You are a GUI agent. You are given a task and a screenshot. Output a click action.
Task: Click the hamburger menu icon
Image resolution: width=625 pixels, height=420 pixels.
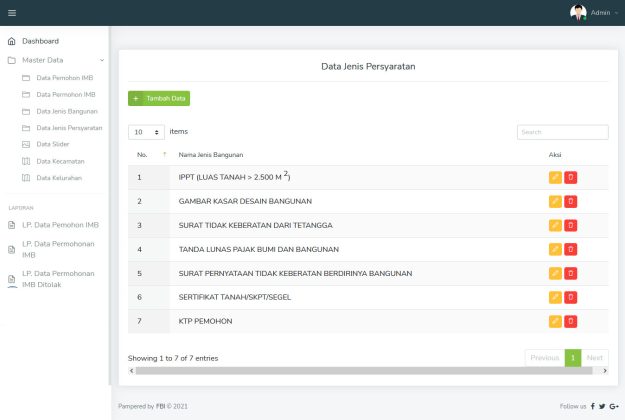pyautogui.click(x=12, y=13)
